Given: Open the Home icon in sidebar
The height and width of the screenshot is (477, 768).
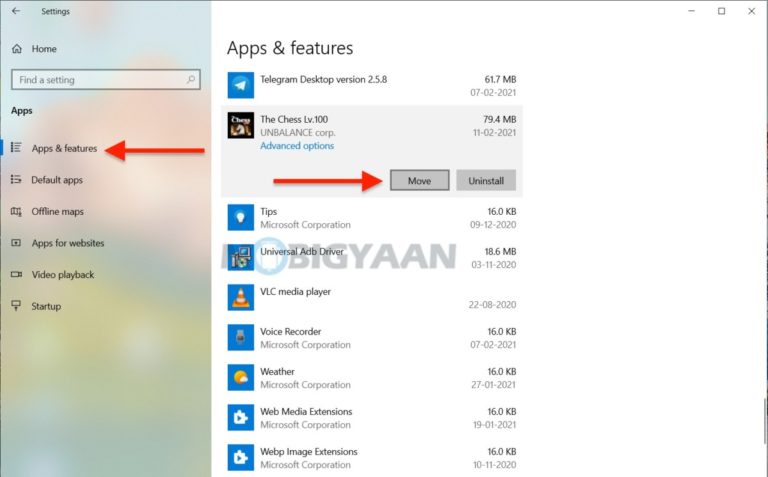Looking at the screenshot, I should 17,48.
